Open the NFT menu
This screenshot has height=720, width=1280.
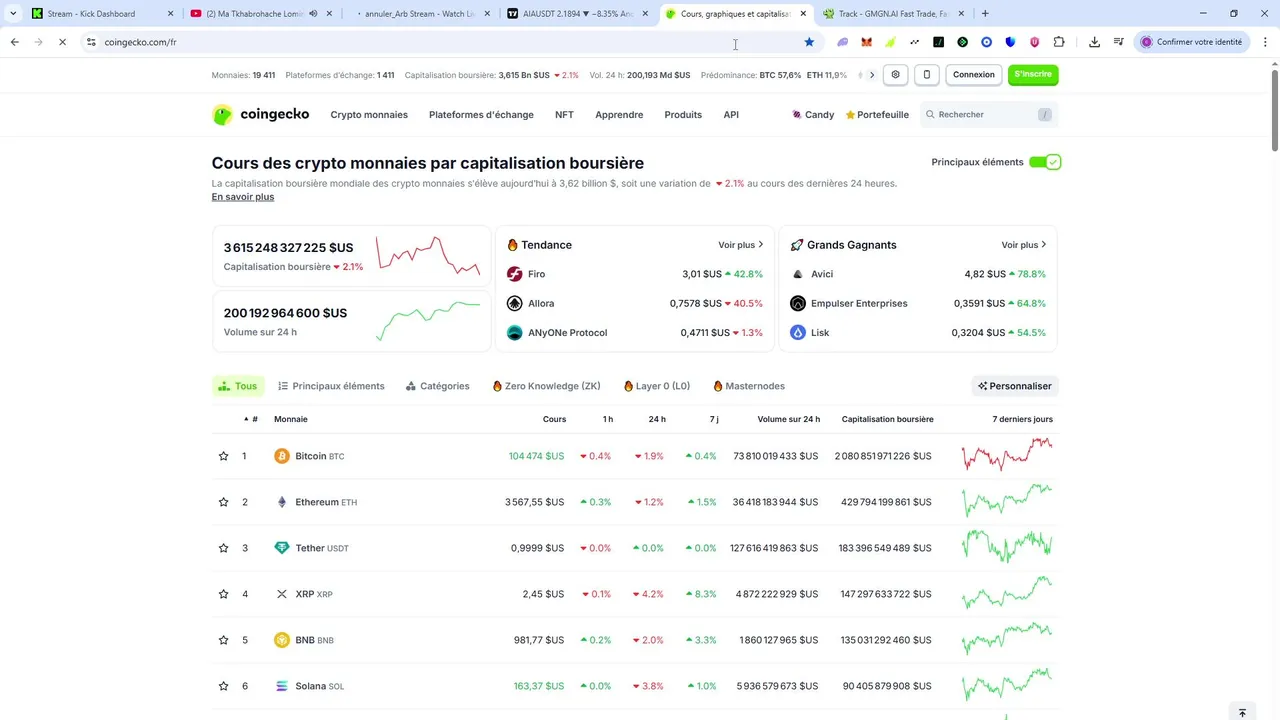pos(564,115)
